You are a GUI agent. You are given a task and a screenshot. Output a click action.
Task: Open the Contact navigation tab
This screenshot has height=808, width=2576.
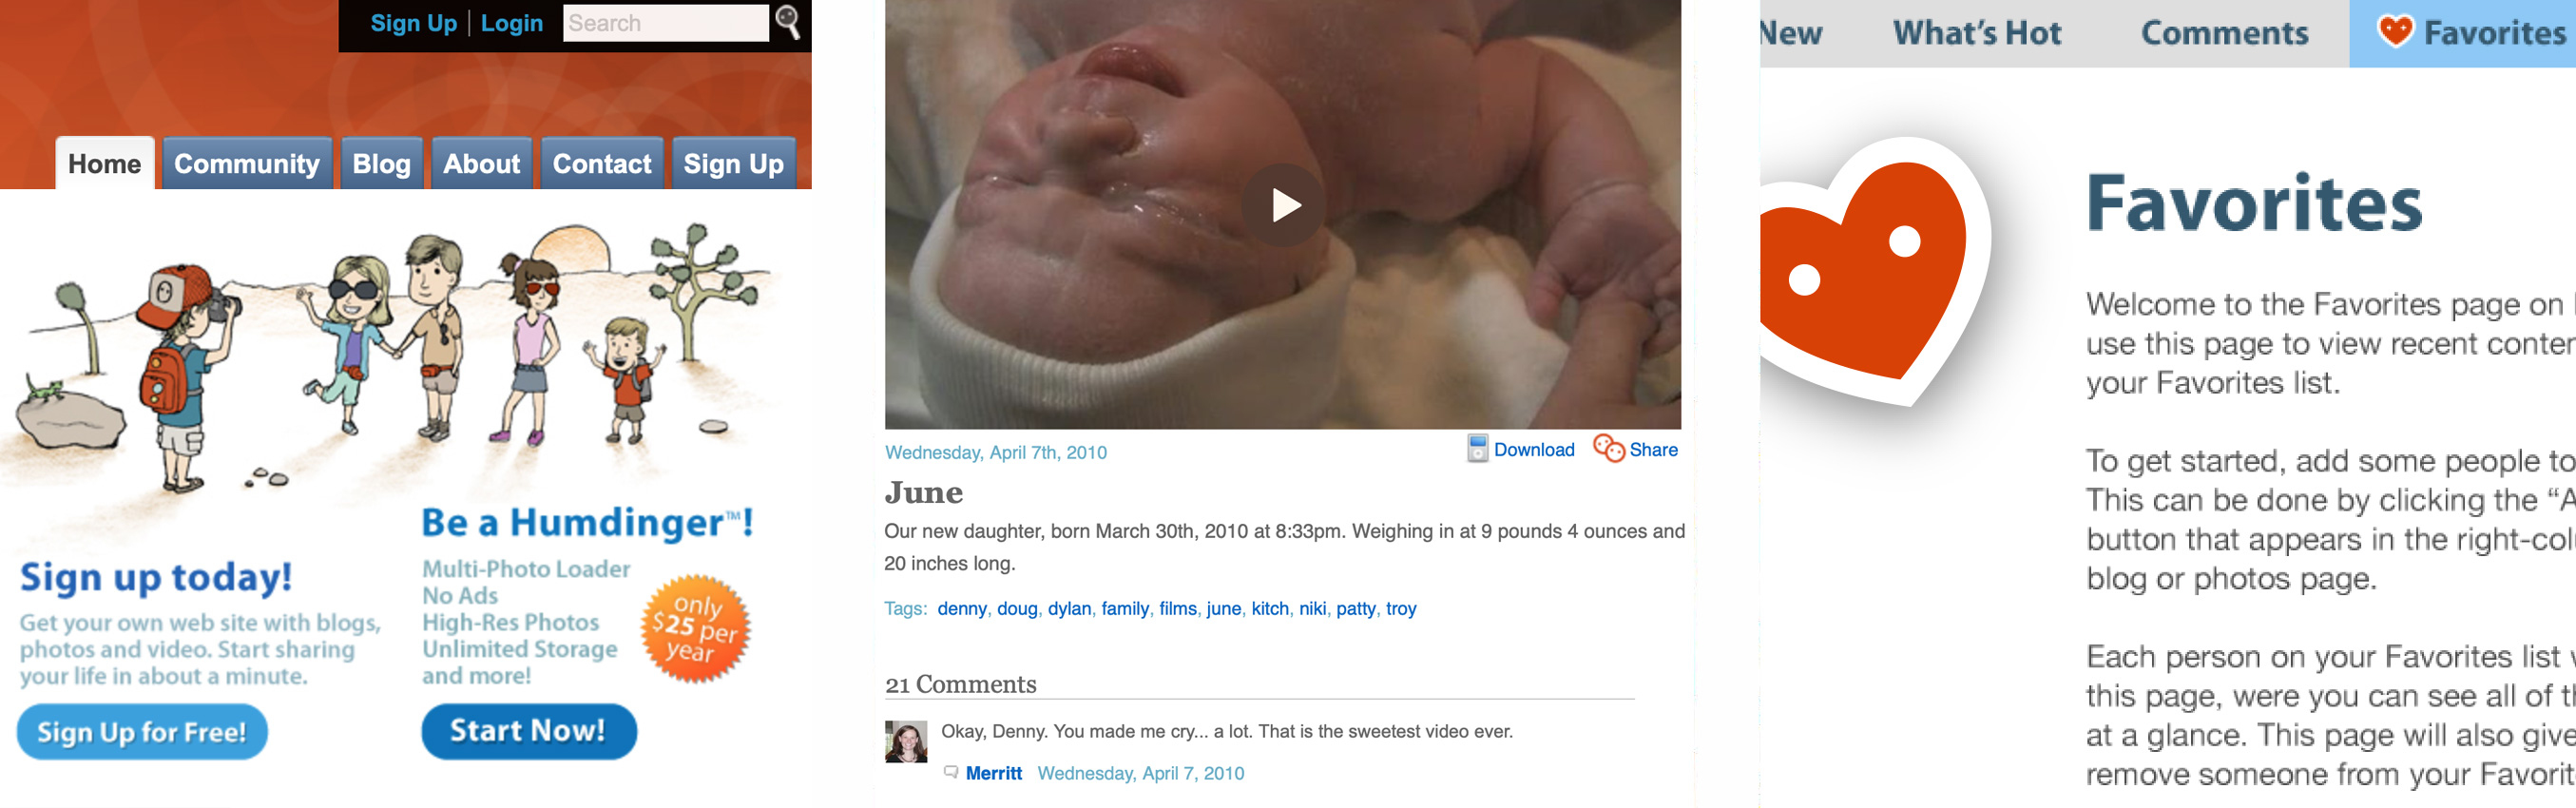click(x=601, y=163)
